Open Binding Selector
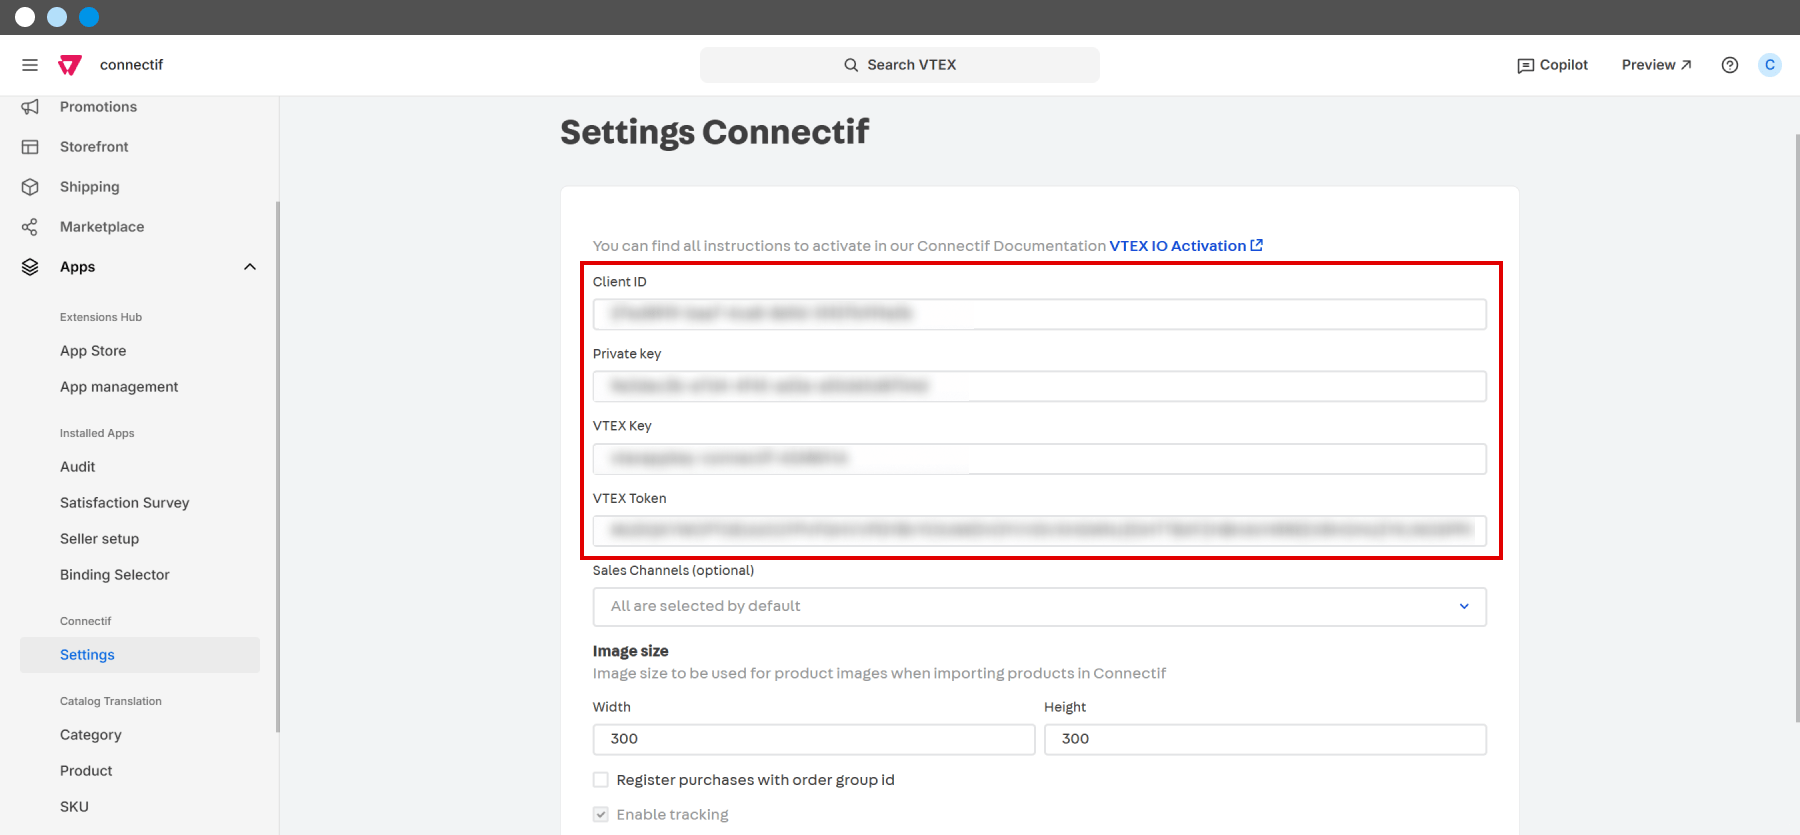Viewport: 1800px width, 835px height. (114, 575)
